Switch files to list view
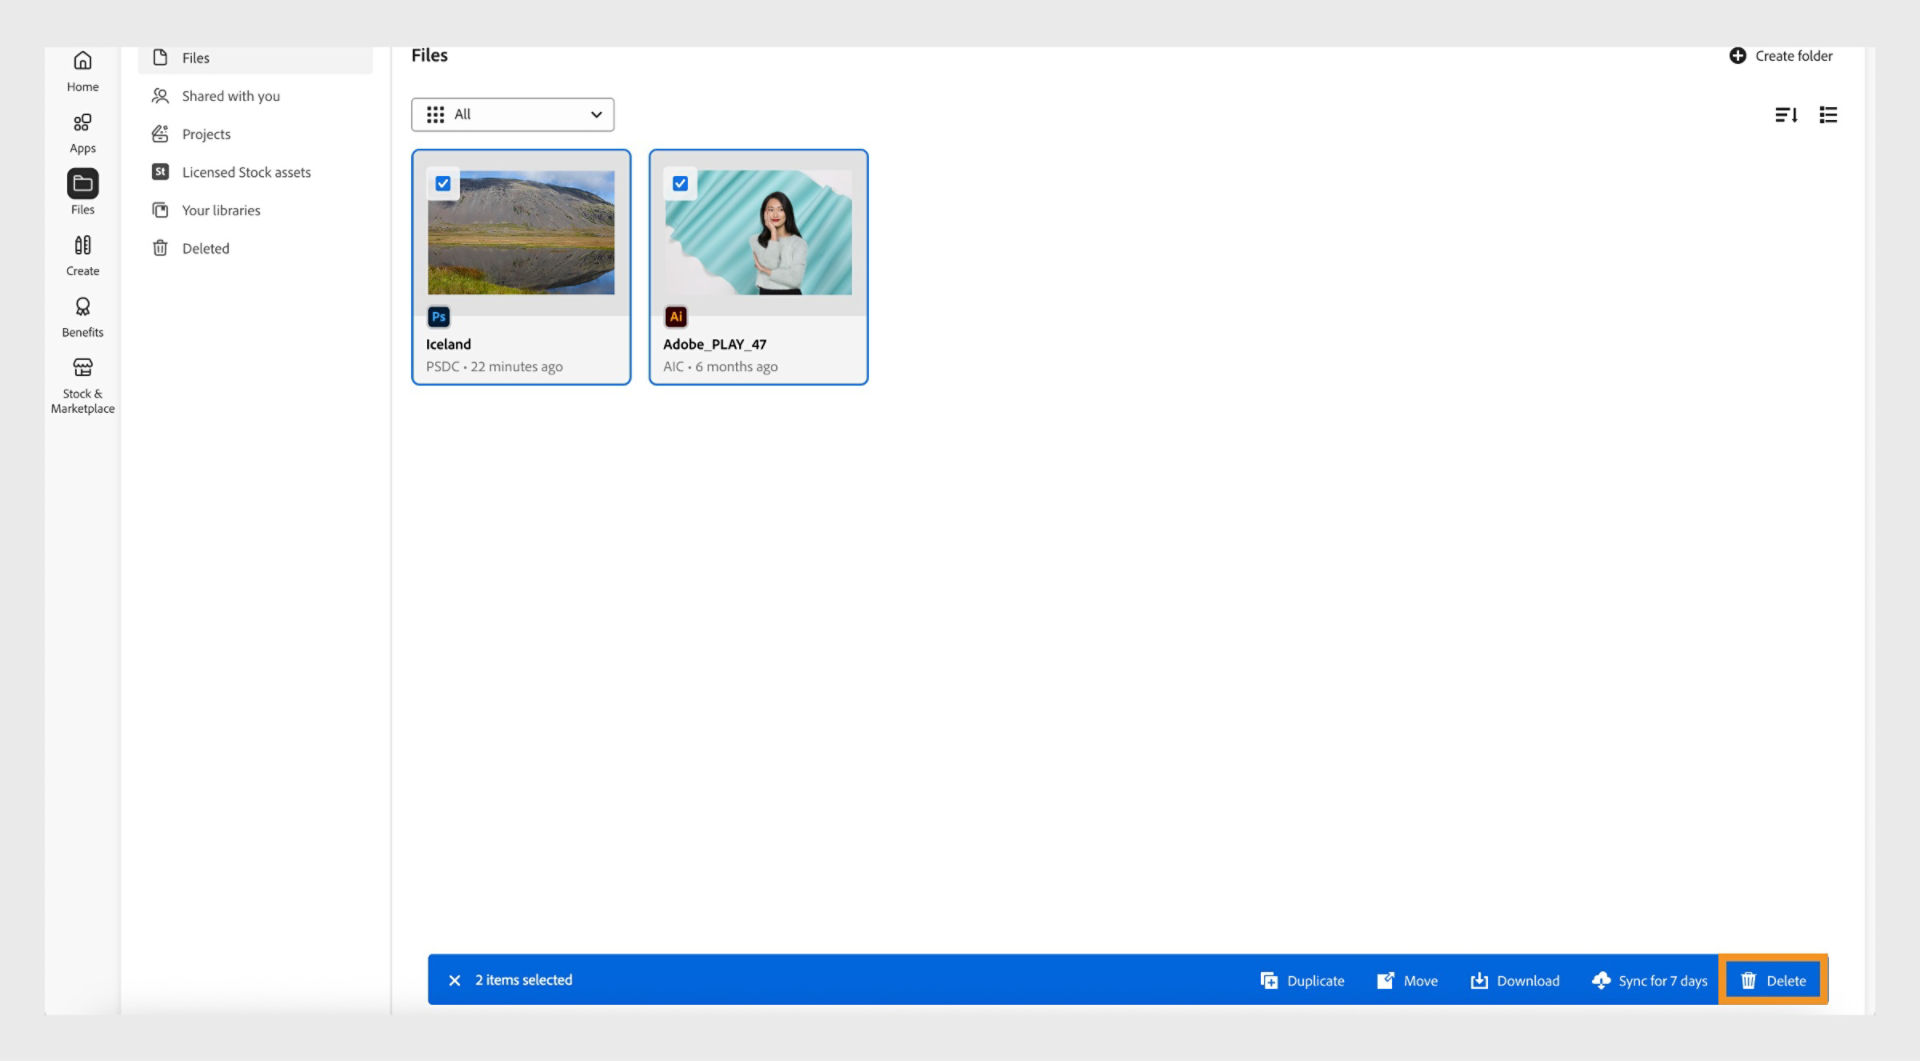This screenshot has width=1920, height=1061. 1828,115
